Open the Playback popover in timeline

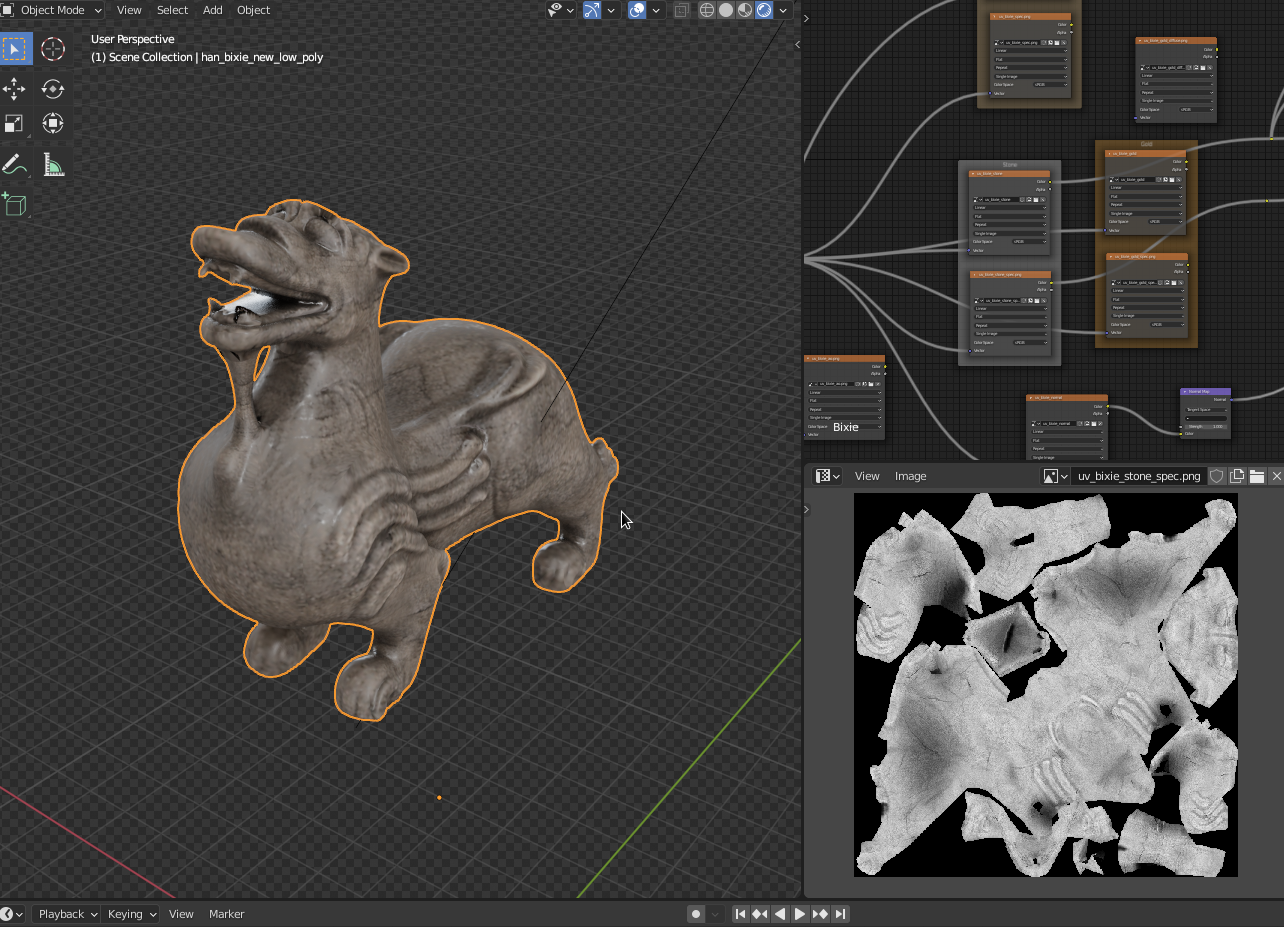click(x=67, y=914)
